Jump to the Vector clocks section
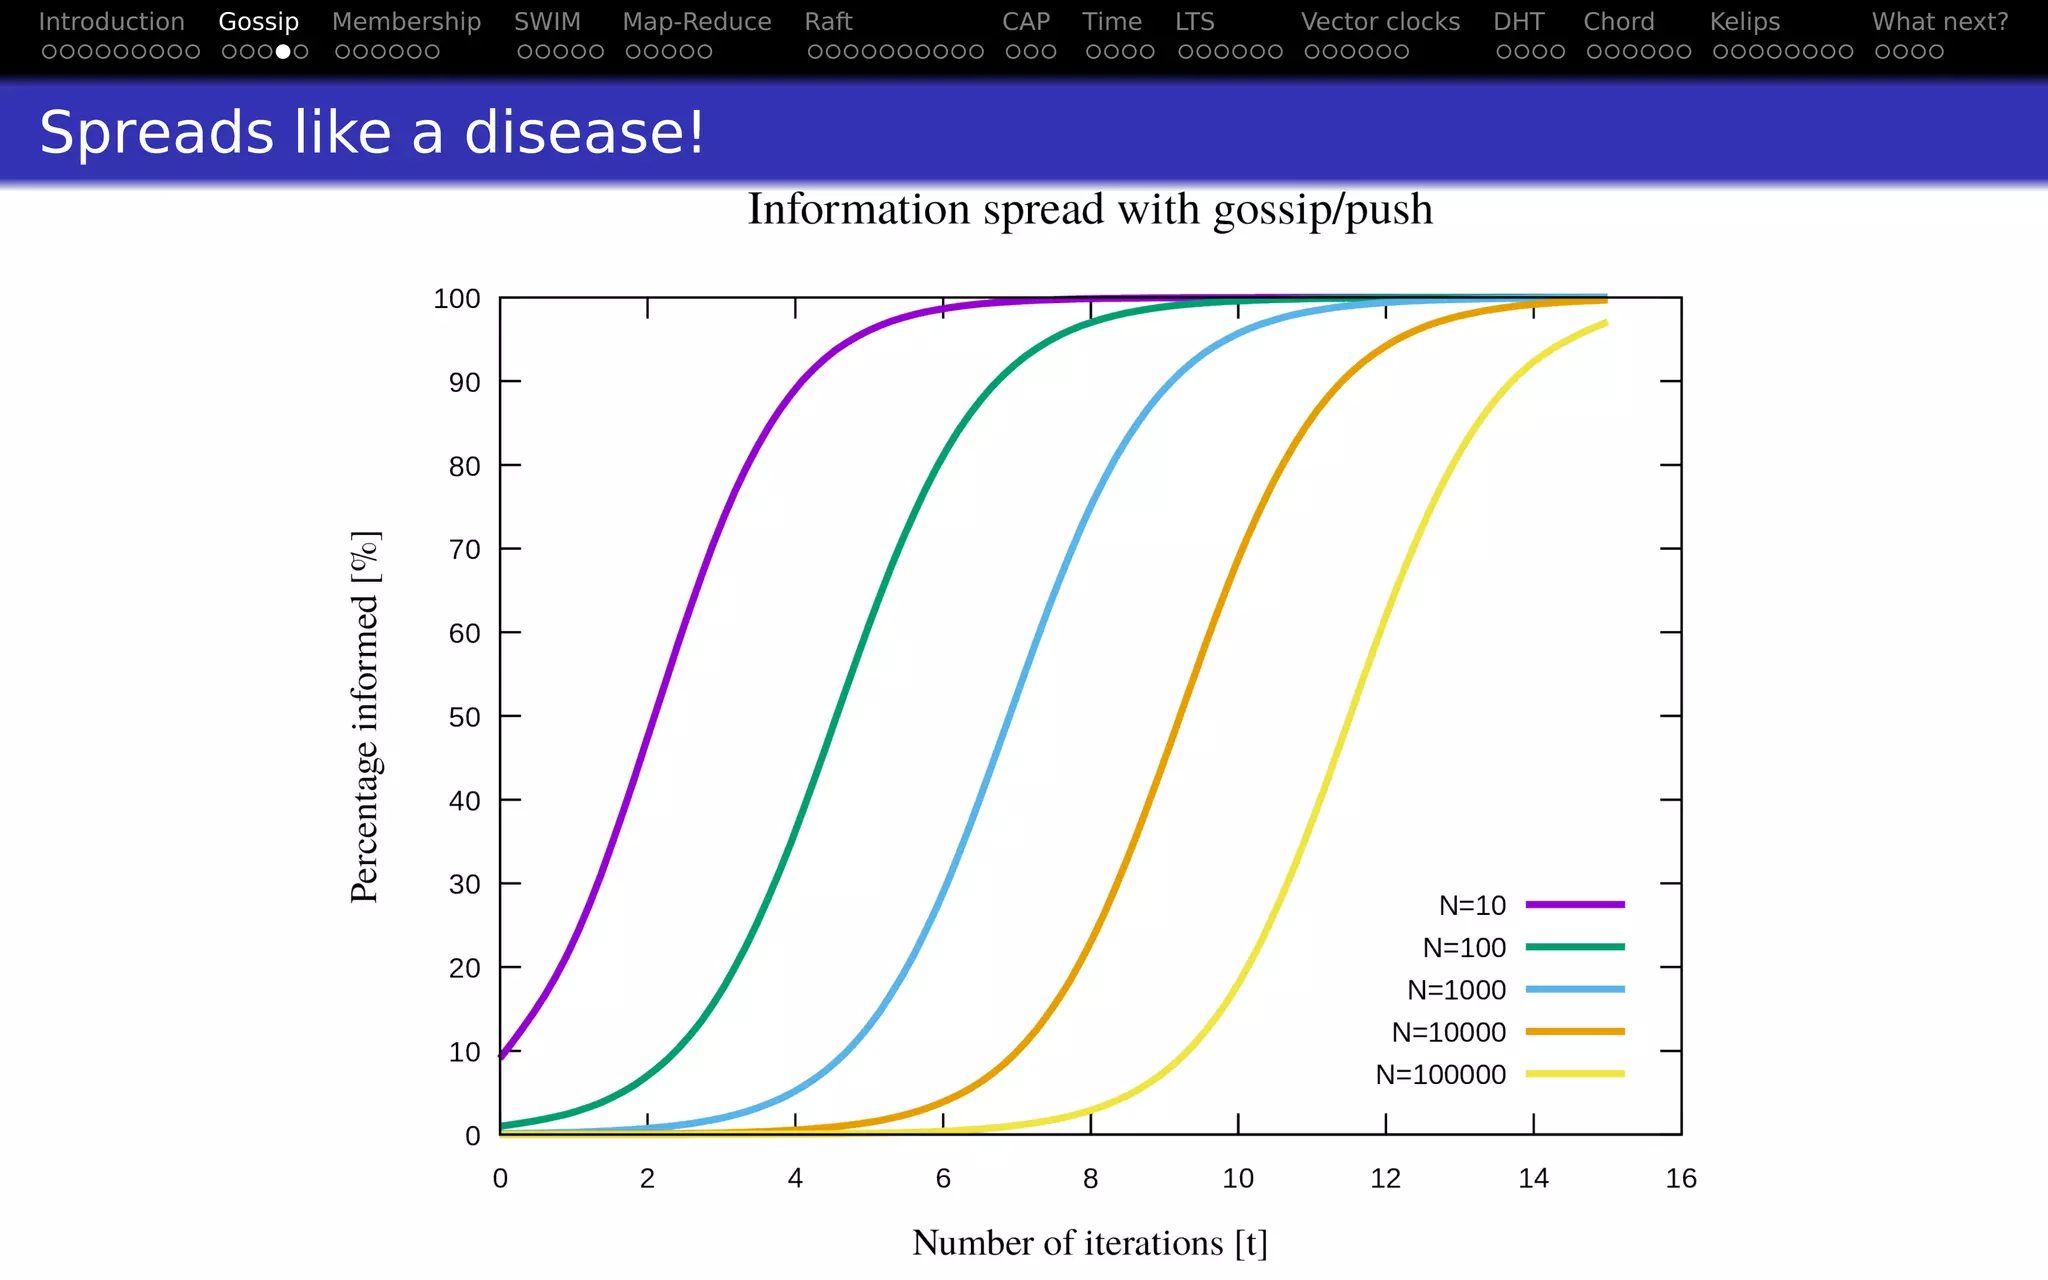The image size is (2048, 1280). click(1380, 22)
